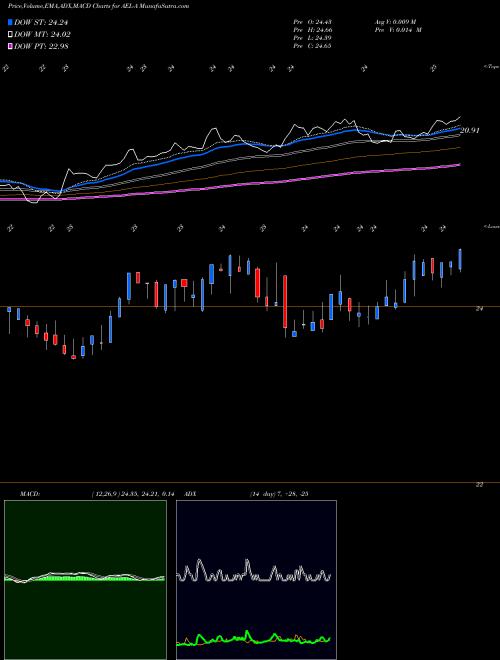Click the 'Pre L: 24.39' low value
The height and width of the screenshot is (660, 500).
pos(312,38)
